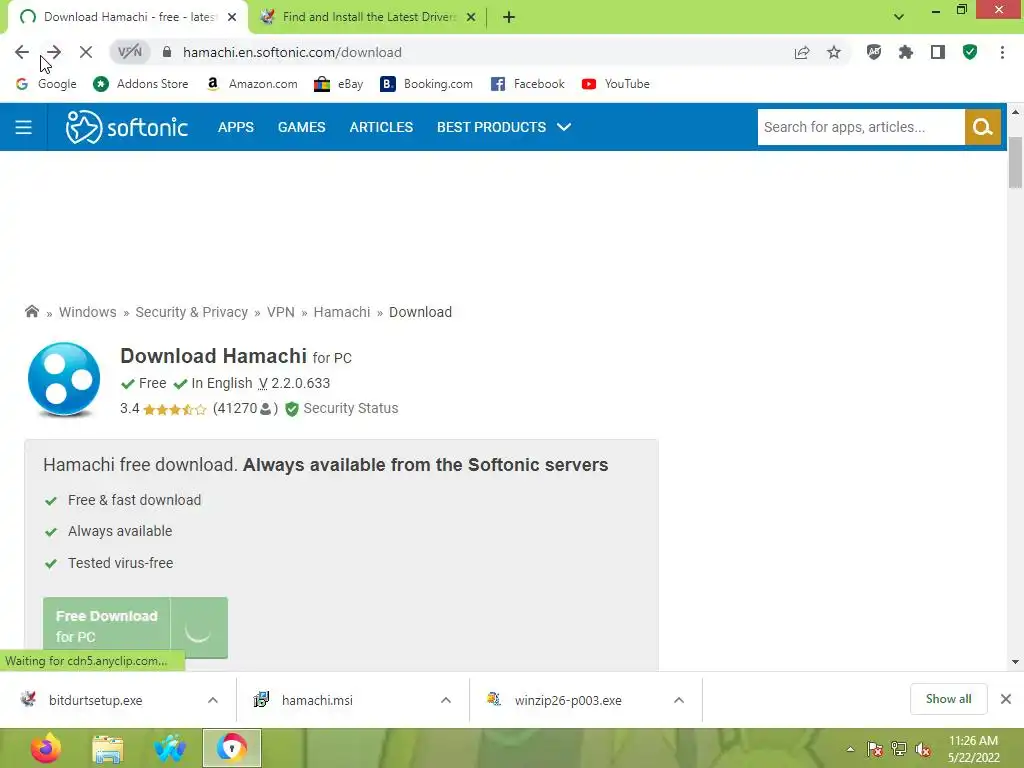Click the Hamachi app icon
Viewport: 1024px width, 768px height.
(64, 379)
